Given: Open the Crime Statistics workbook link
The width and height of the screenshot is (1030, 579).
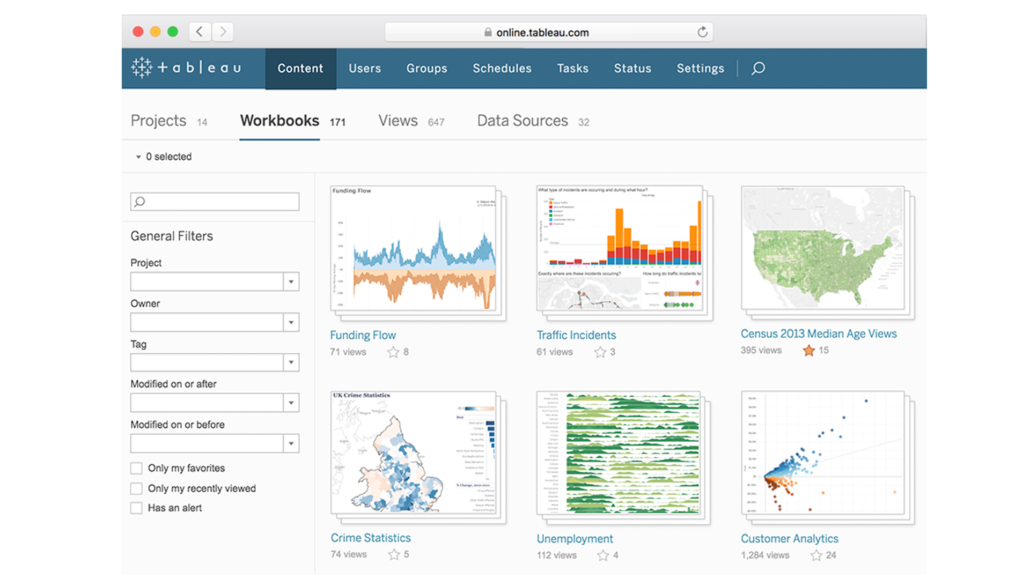Looking at the screenshot, I should click(x=371, y=537).
